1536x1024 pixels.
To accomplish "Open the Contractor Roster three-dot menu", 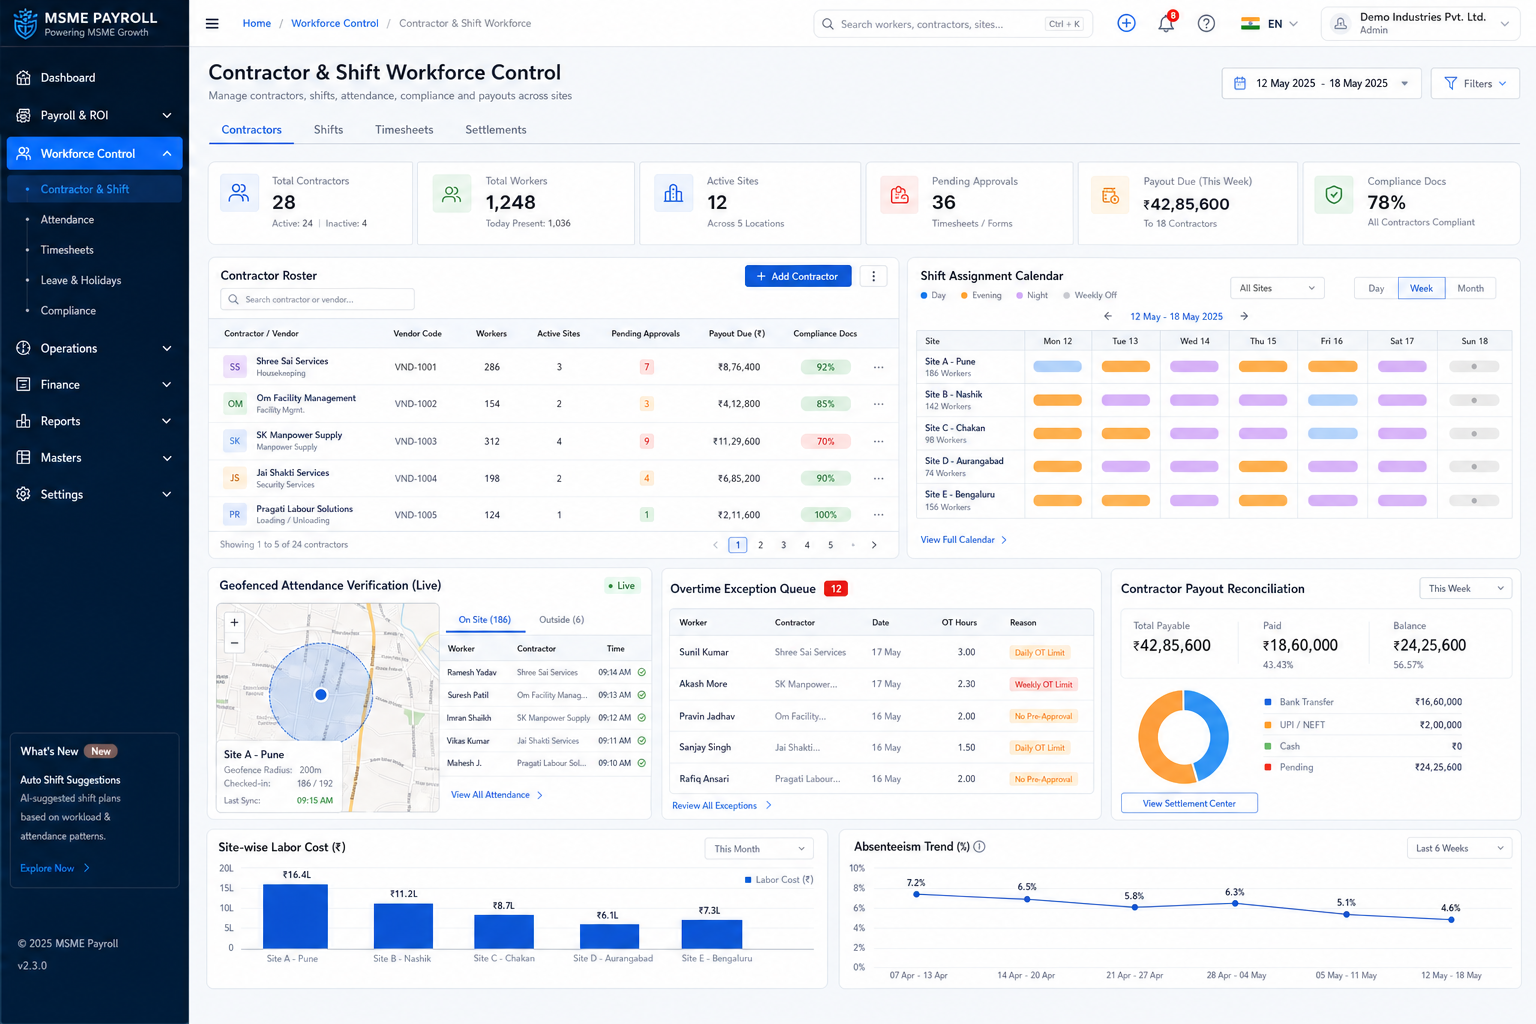I will click(x=873, y=276).
